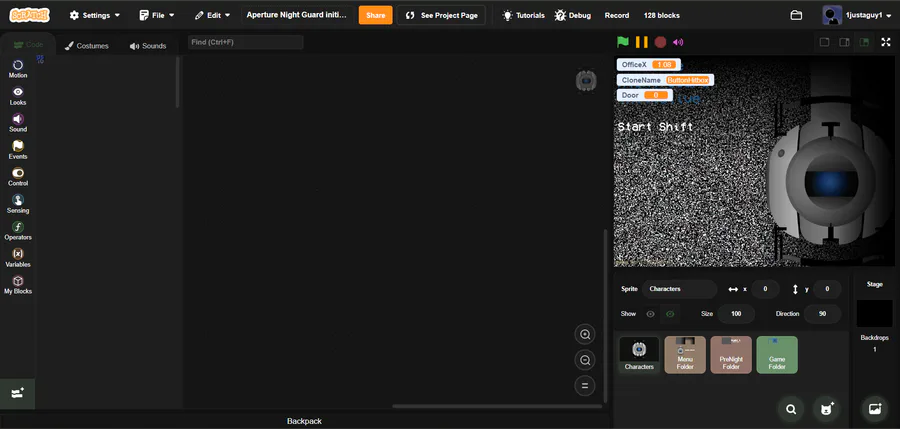Viewport: 900px width, 429px height.
Task: Switch to small stage layout
Action: (824, 42)
